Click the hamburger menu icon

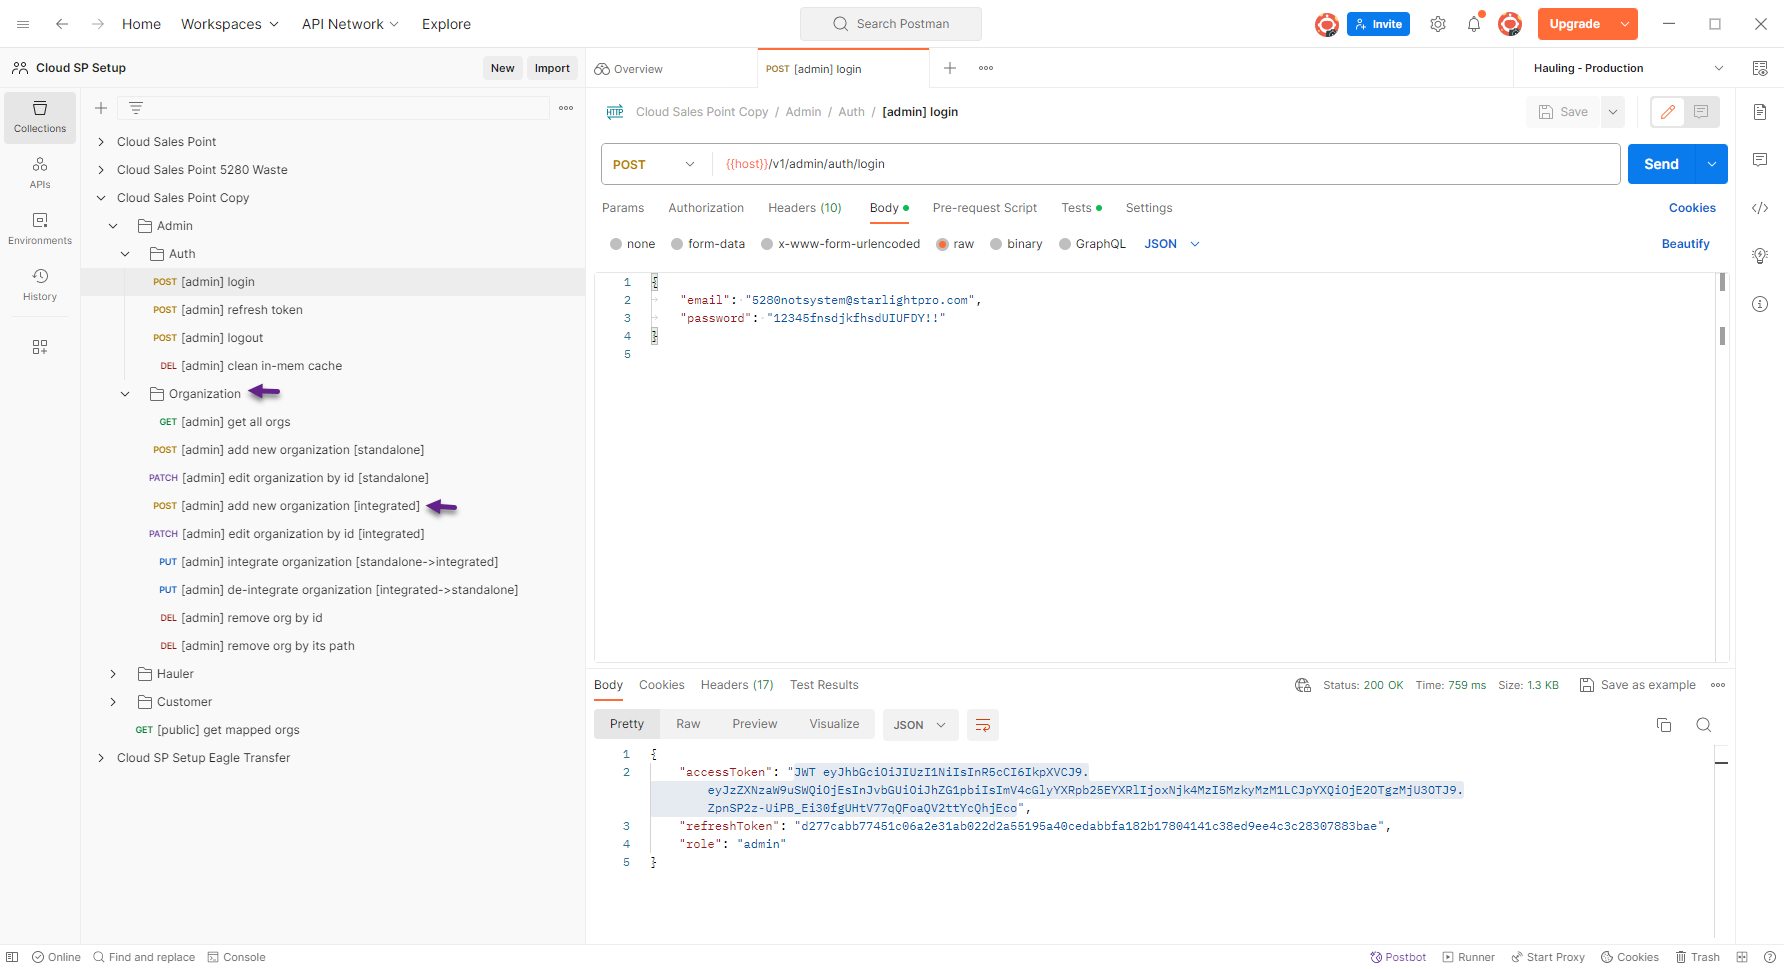23,24
